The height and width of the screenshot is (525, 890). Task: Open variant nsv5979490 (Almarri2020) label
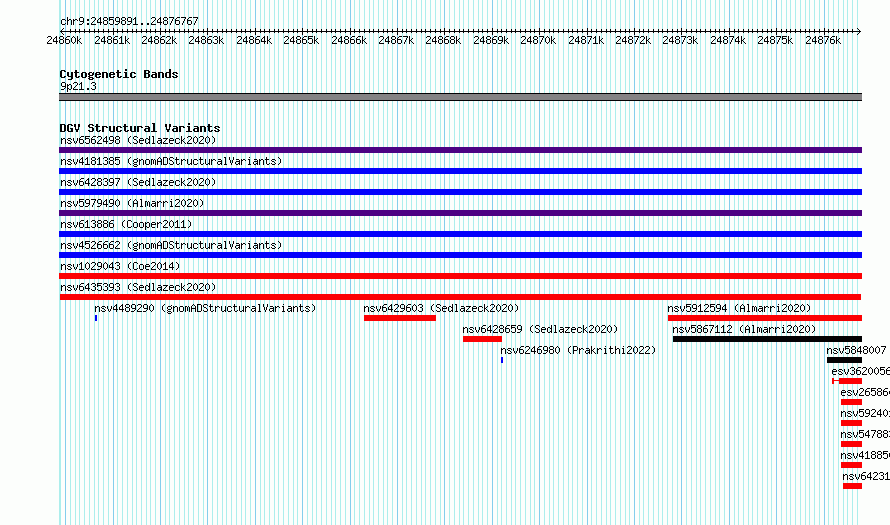pyautogui.click(x=132, y=203)
